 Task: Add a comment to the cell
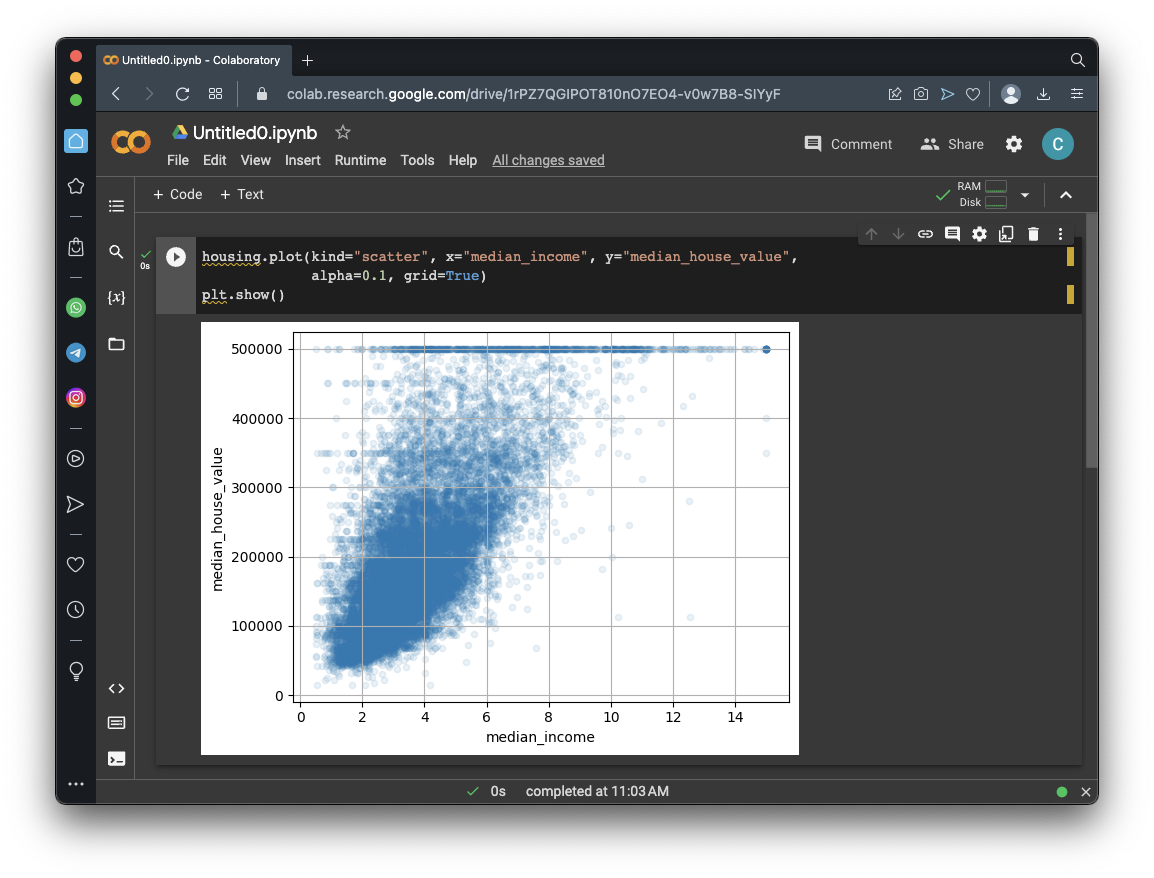(952, 234)
